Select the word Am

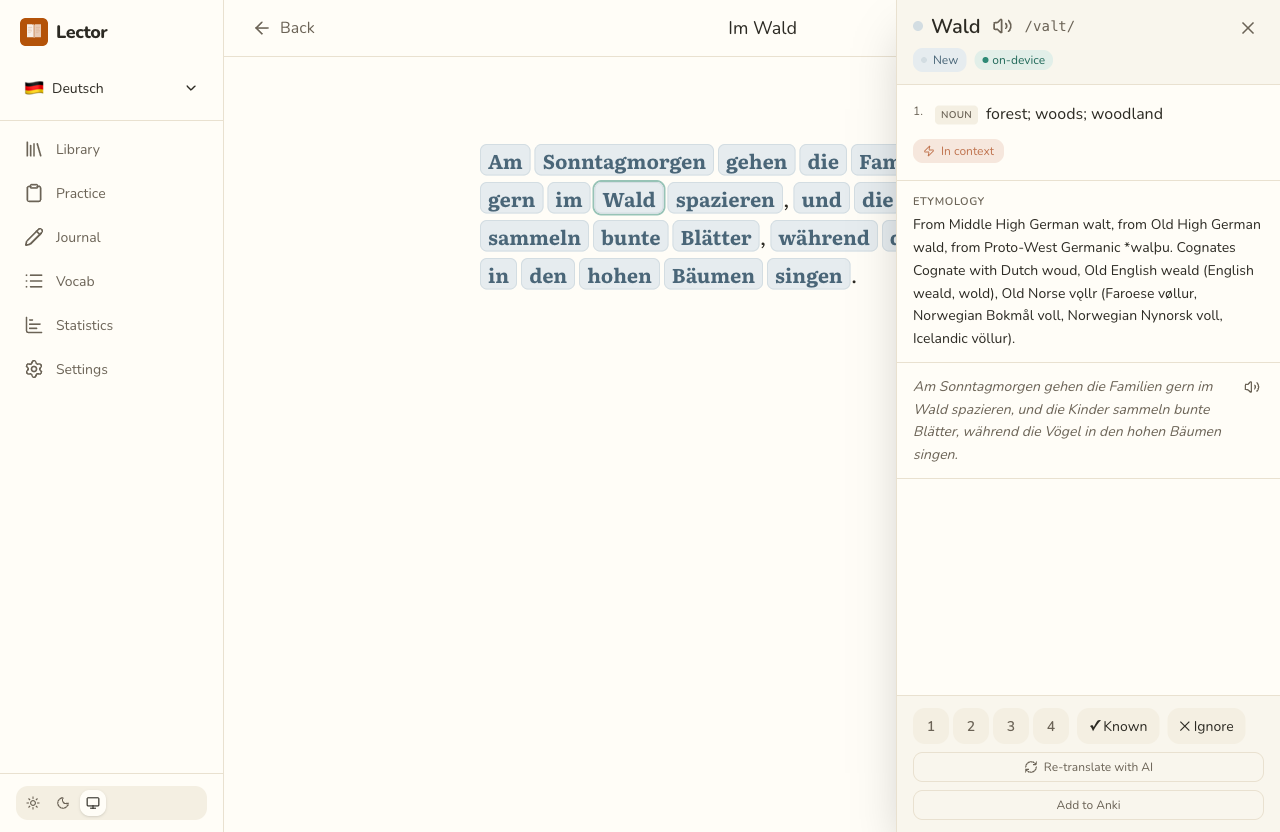pos(505,161)
